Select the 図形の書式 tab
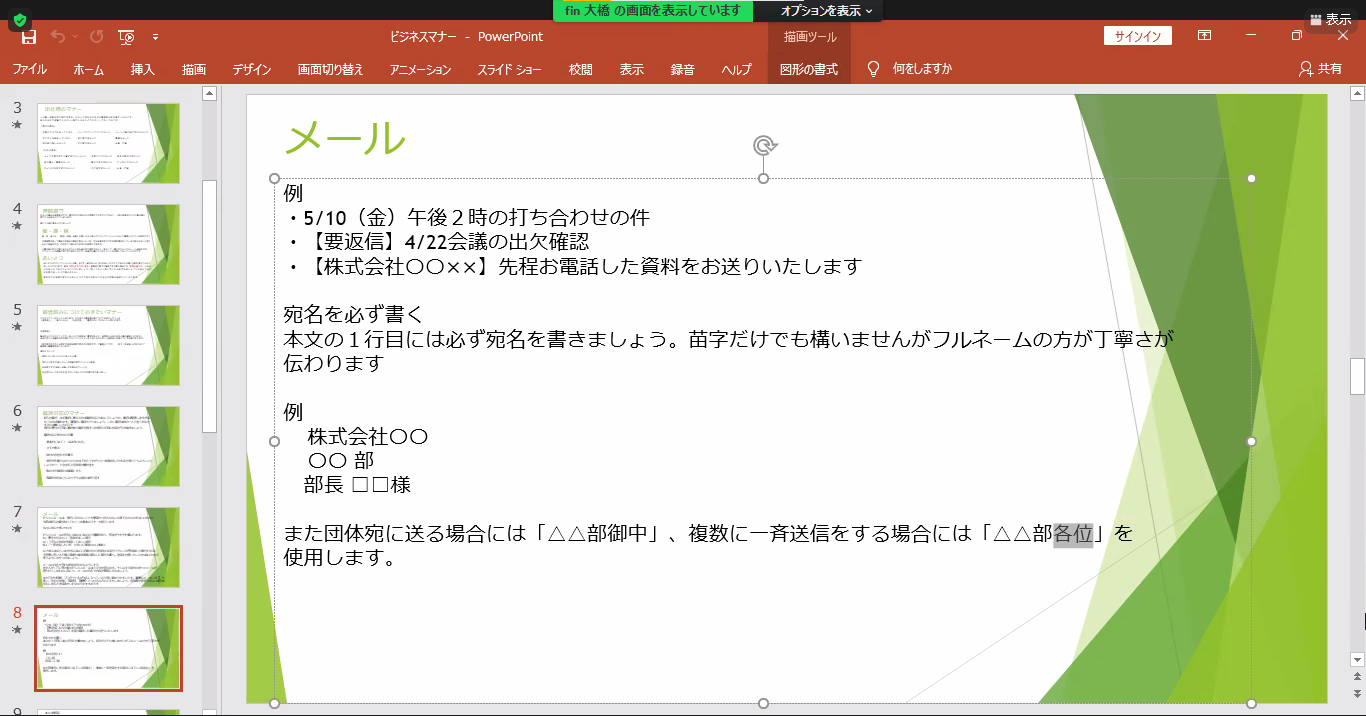 [x=809, y=69]
